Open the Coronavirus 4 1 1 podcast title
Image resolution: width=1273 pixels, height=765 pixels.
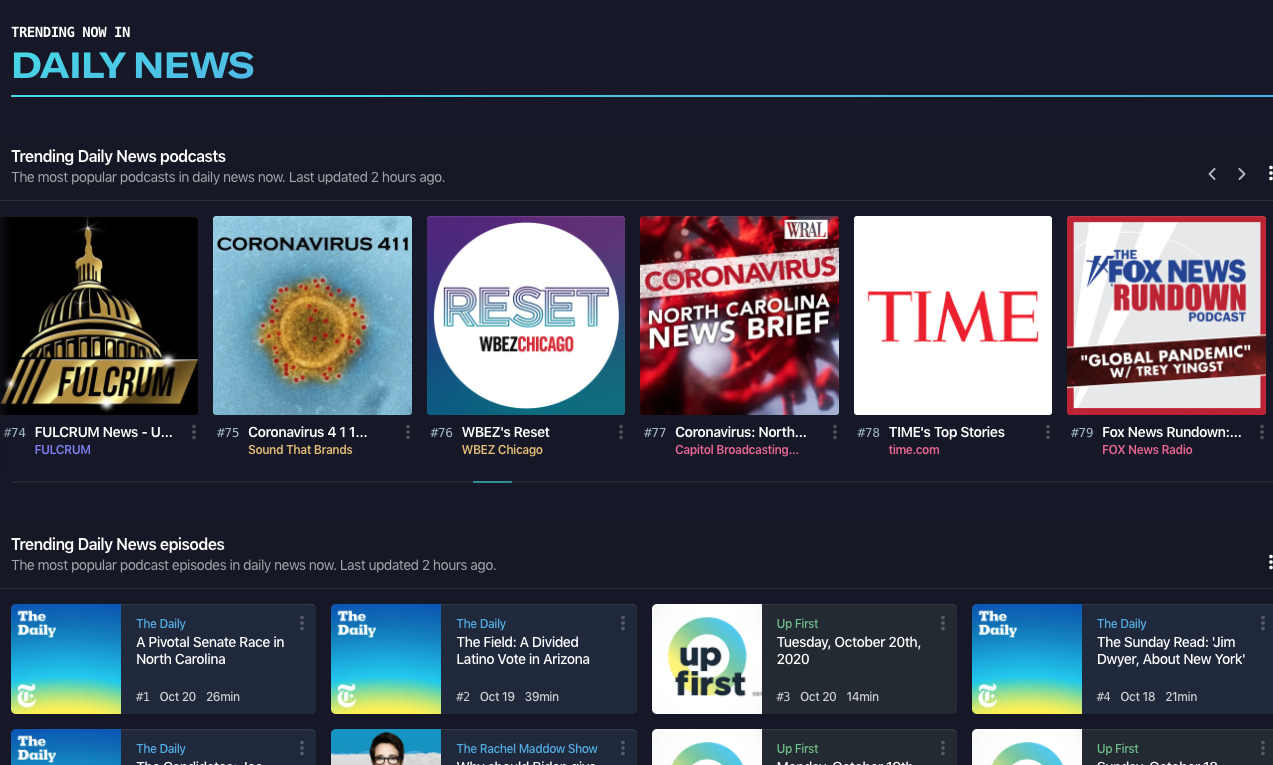coord(308,432)
